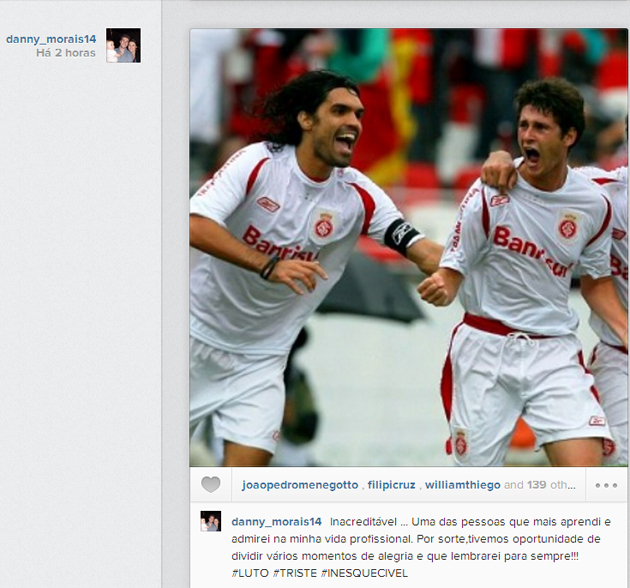The image size is (630, 588).
Task: Open the #INESQUECIVEL hashtag
Action: 364,573
